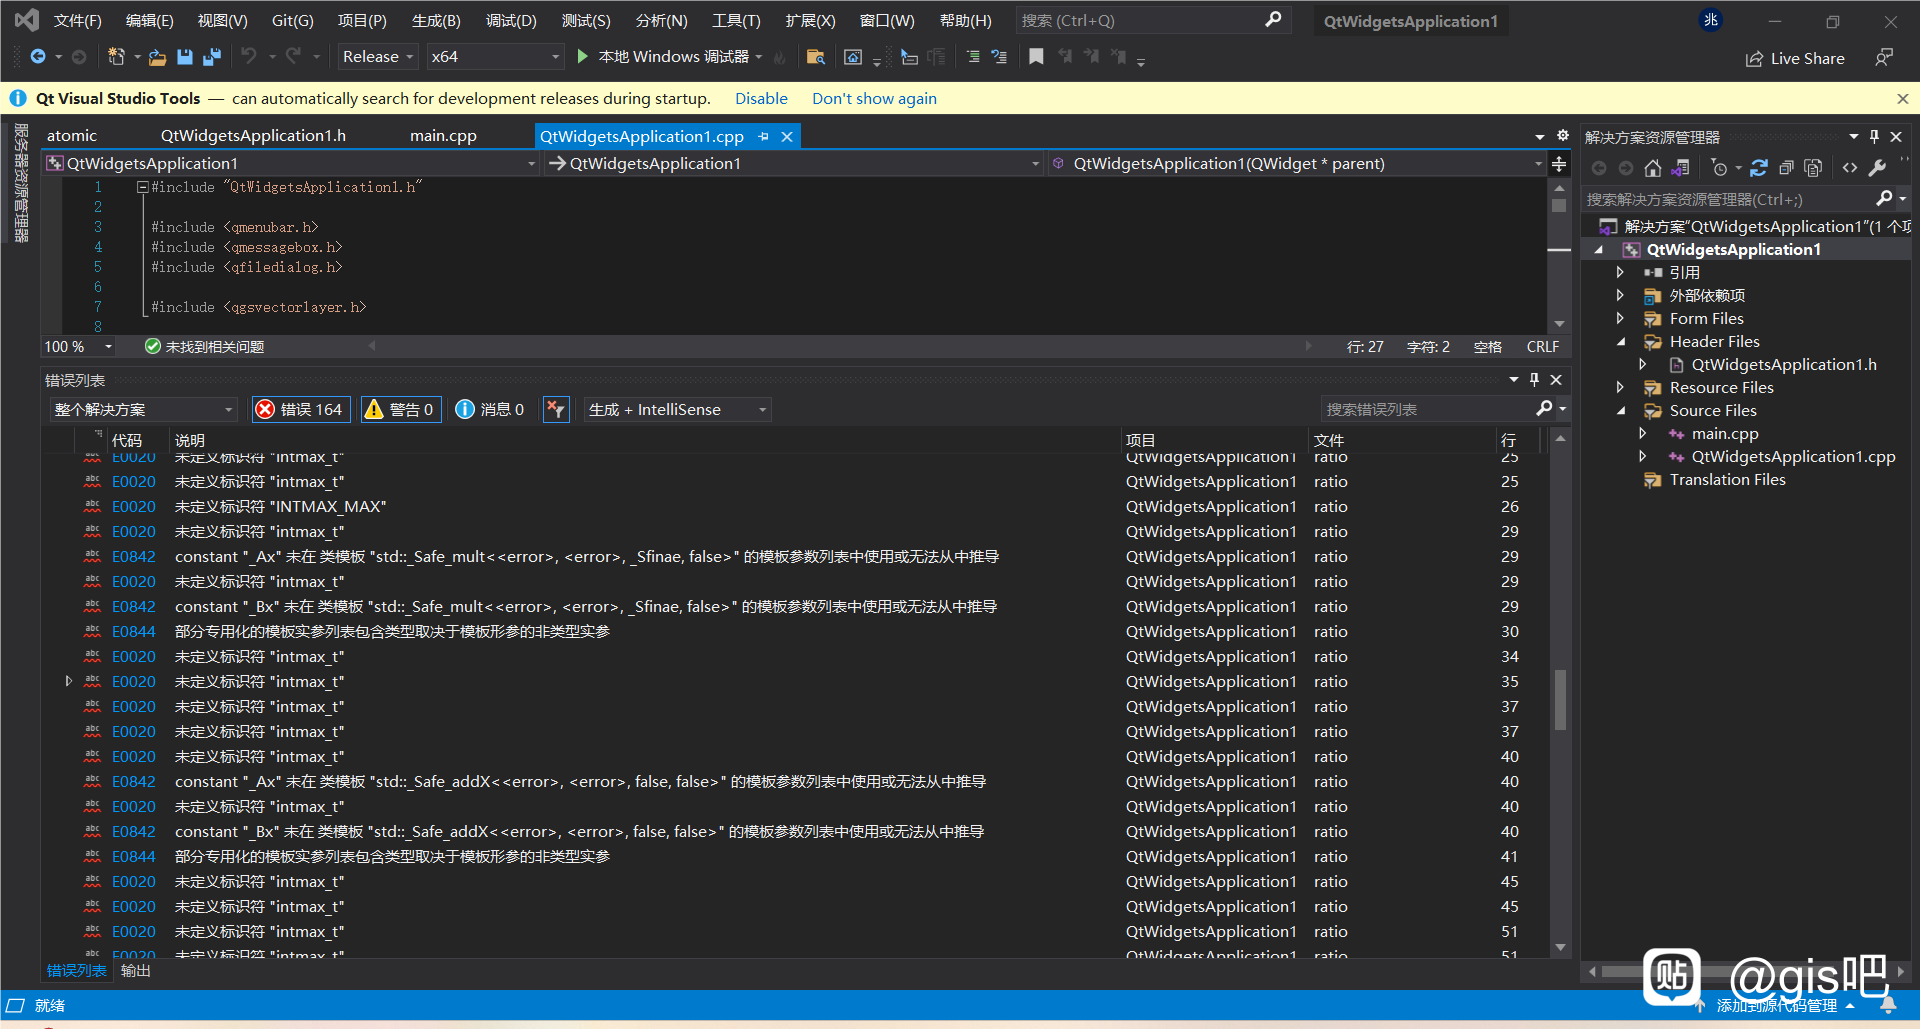Click the view code brackets icon
The height and width of the screenshot is (1029, 1920).
tap(1850, 168)
